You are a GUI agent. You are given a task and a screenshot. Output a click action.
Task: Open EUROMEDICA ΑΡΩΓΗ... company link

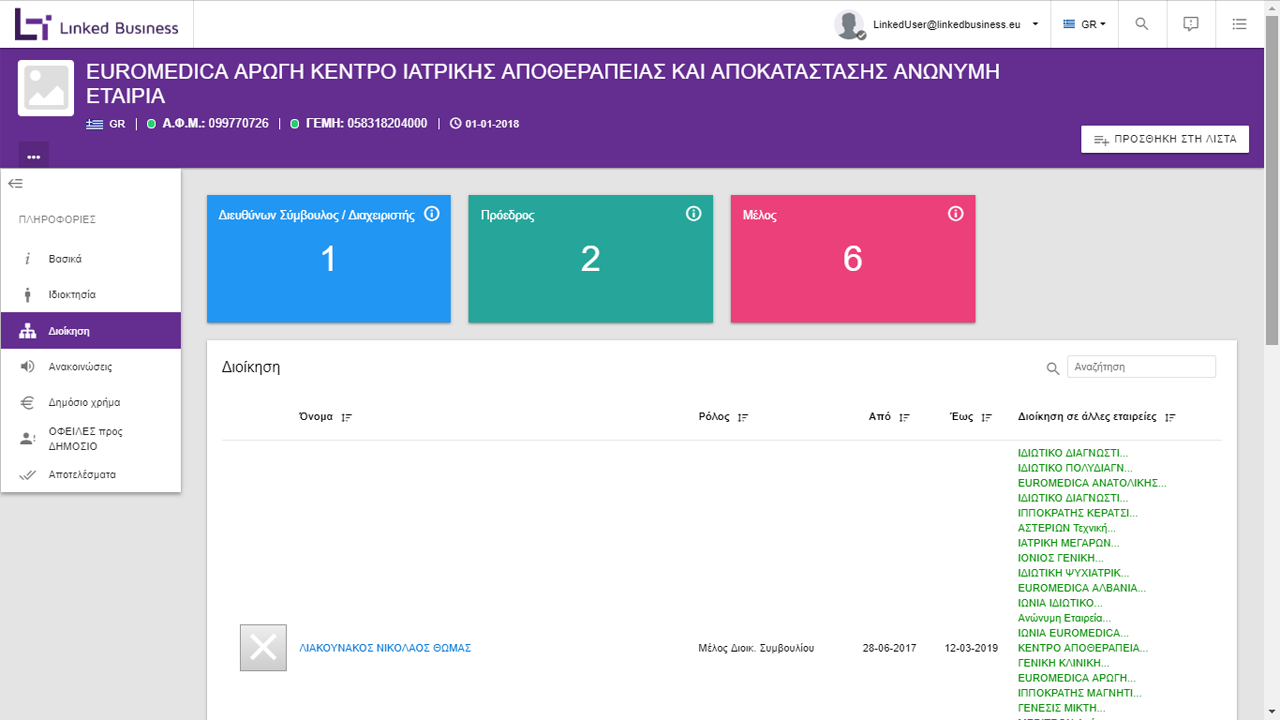pos(1077,678)
